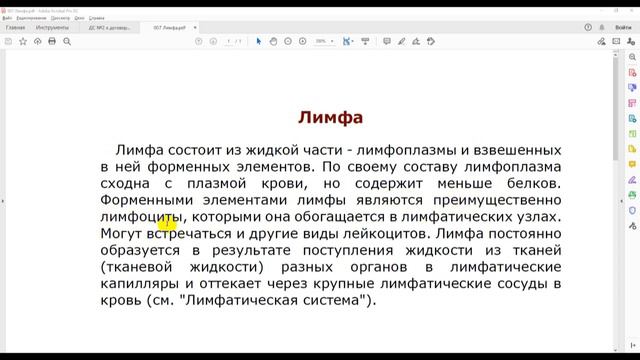The width and height of the screenshot is (640, 360).
Task: Open the Инструменты tab
Action: click(52, 27)
